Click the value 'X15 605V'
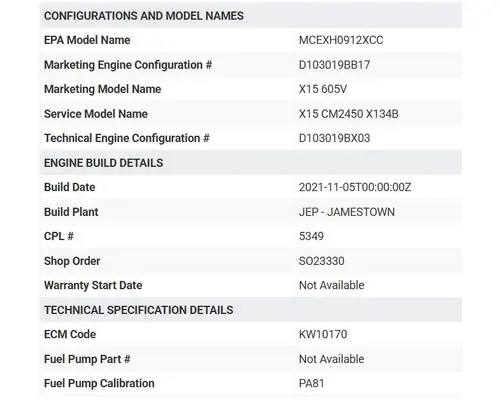 (x=323, y=89)
